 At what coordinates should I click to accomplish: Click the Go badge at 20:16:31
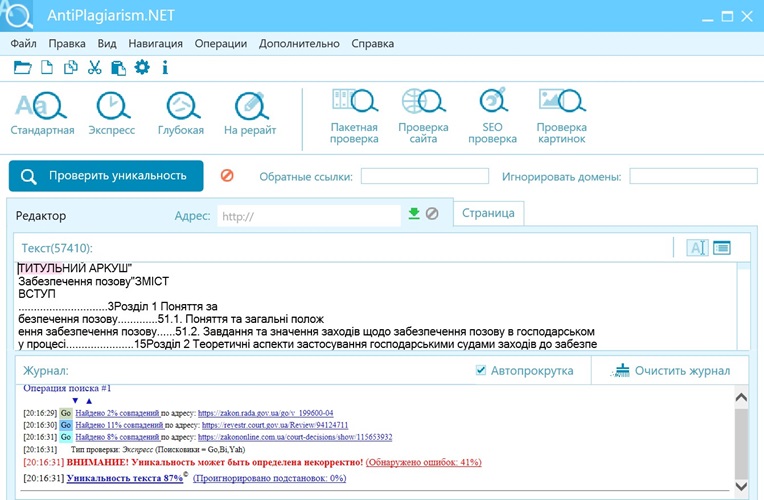click(66, 437)
